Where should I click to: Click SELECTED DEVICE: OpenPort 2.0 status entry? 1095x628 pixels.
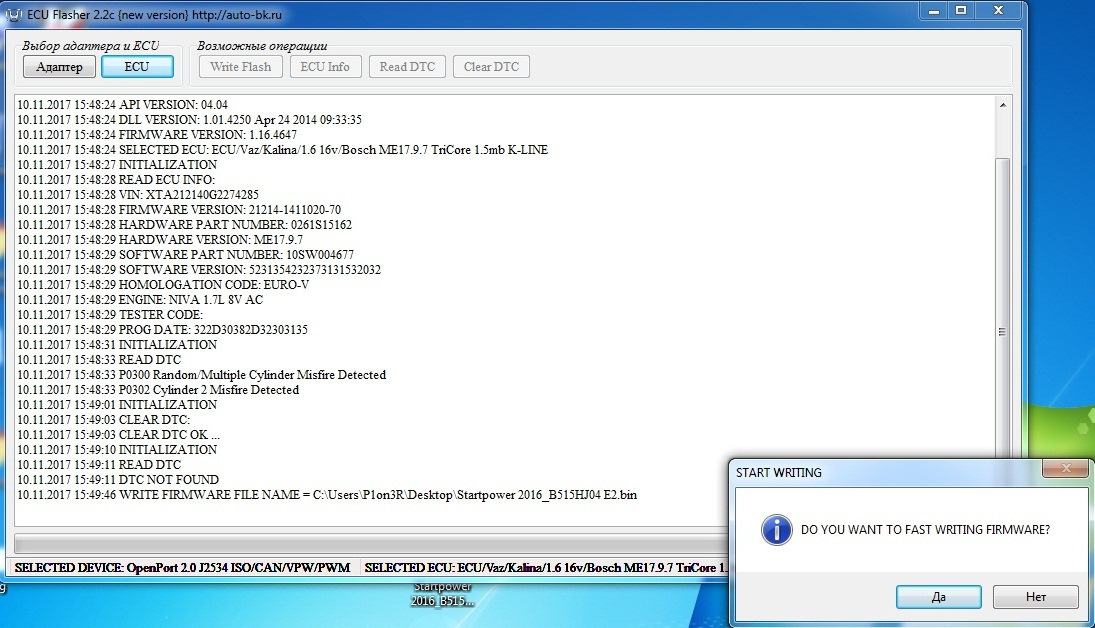coord(182,568)
